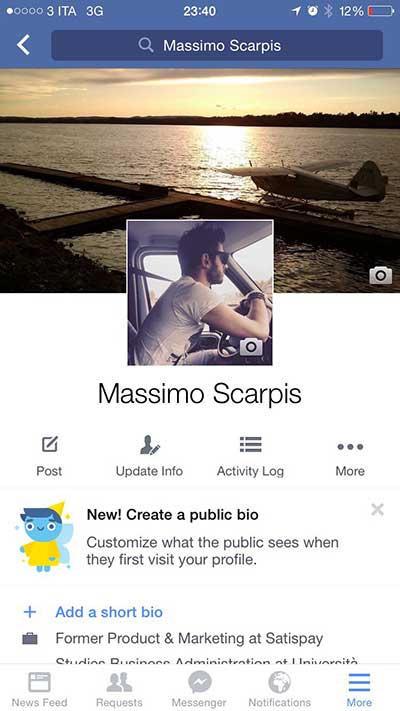400x711 pixels.
Task: Switch to the Notifications globe tab
Action: pyautogui.click(x=279, y=689)
